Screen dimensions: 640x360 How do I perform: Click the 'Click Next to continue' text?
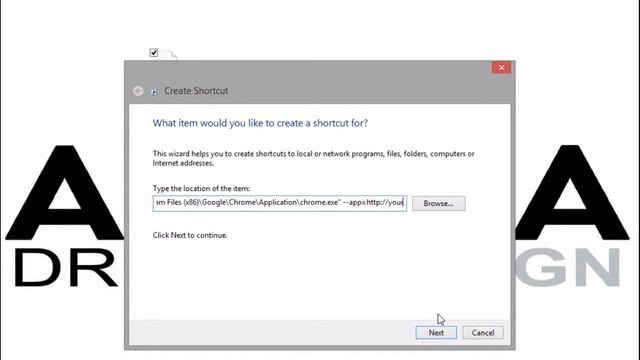tap(190, 235)
